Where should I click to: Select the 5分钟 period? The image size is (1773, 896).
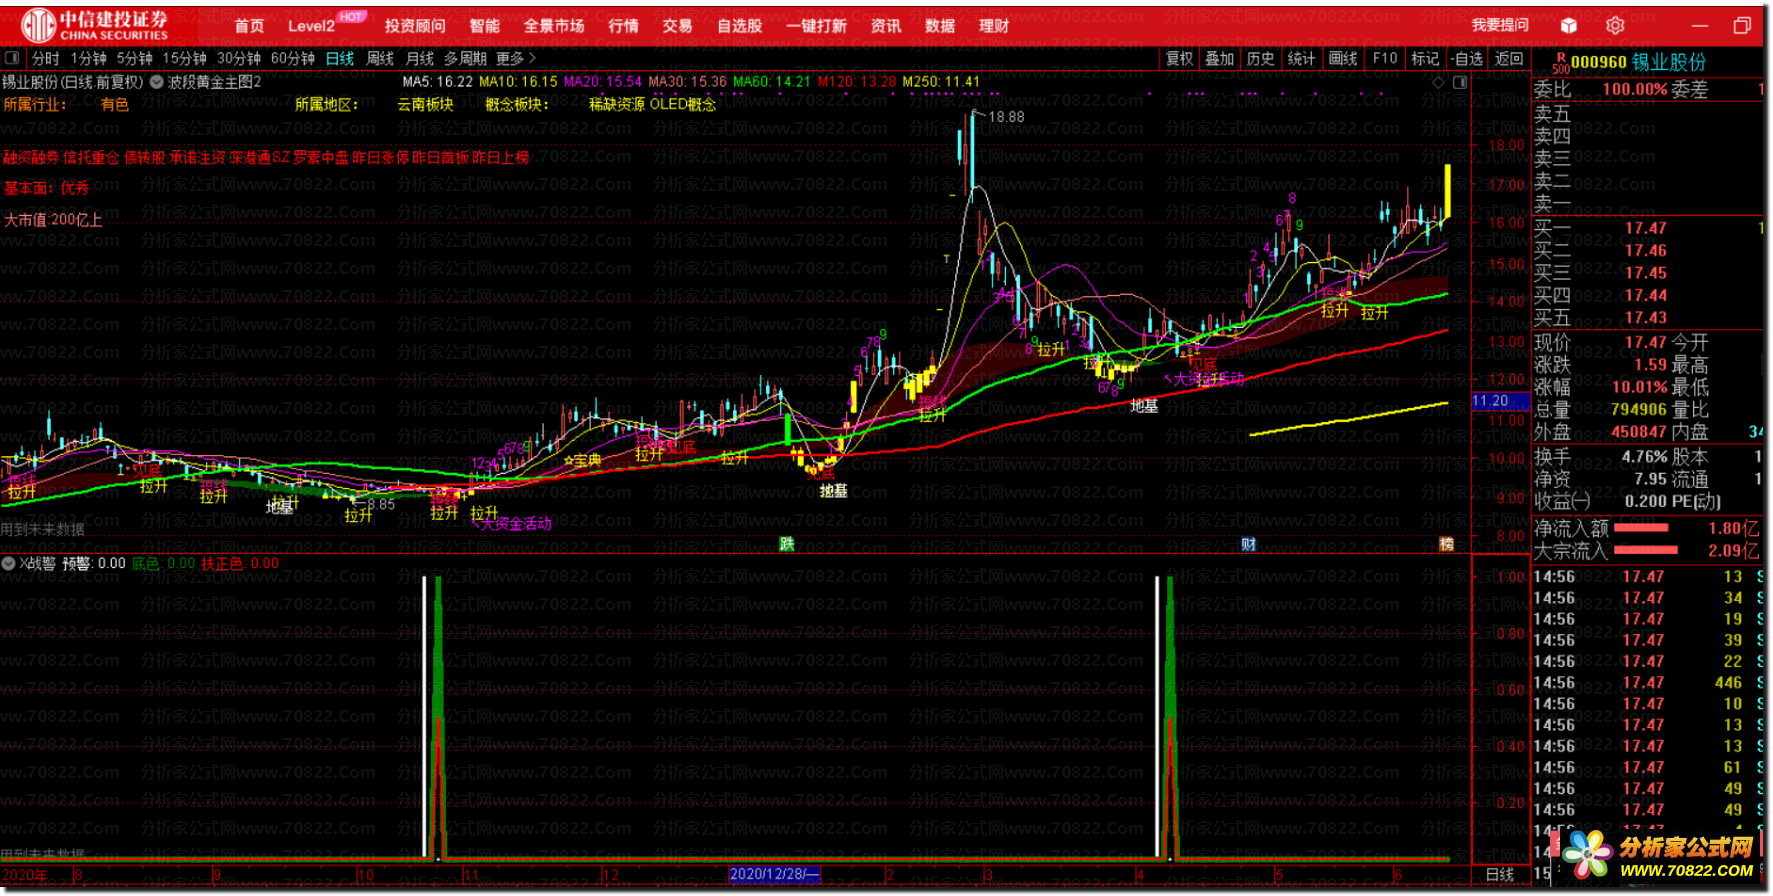[134, 58]
